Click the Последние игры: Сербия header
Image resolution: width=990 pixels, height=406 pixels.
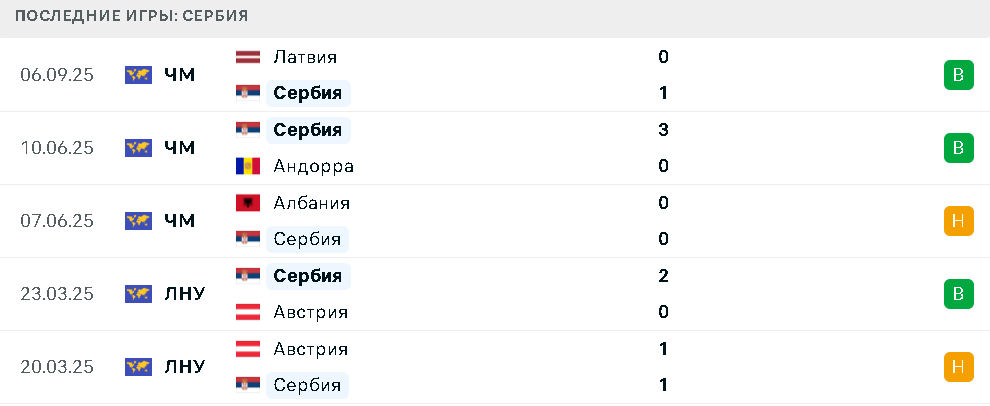click(x=131, y=16)
